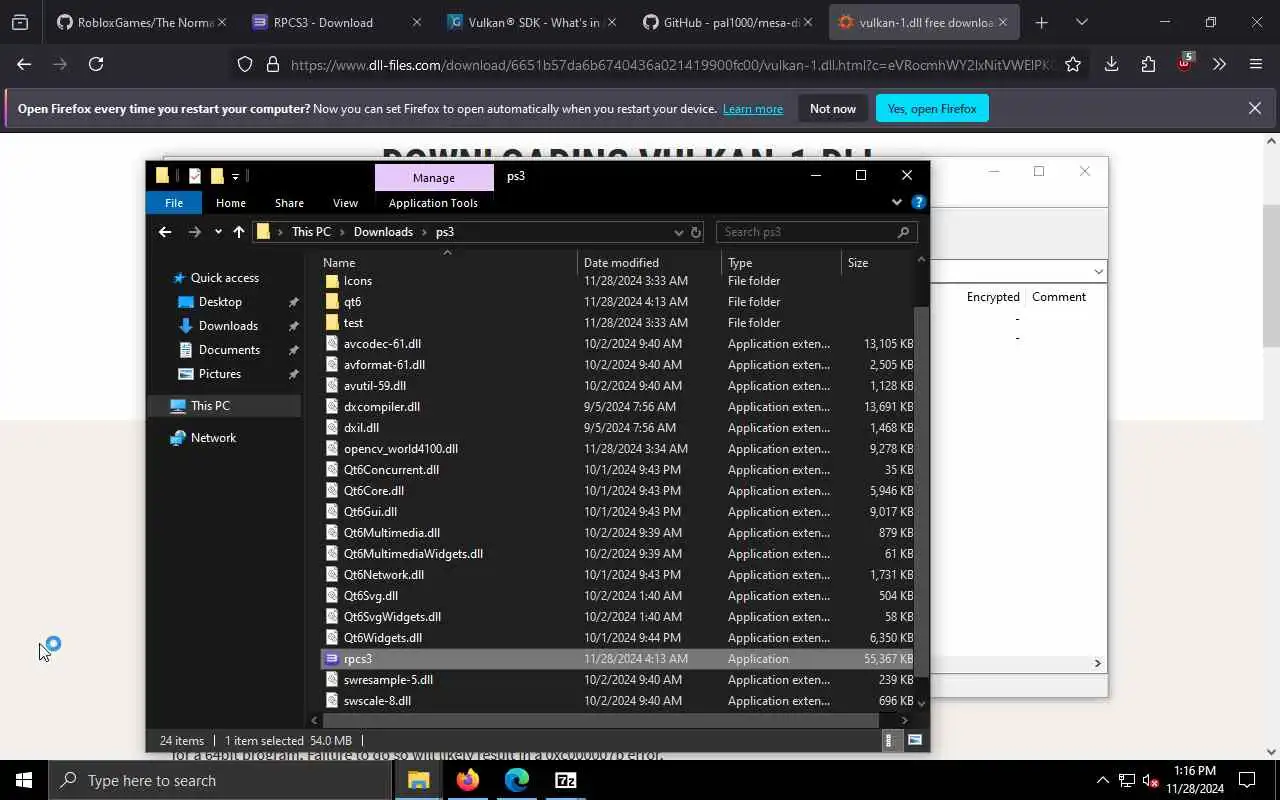The image size is (1280, 800).
Task: Open Microsoft Edge from taskbar
Action: (x=516, y=780)
